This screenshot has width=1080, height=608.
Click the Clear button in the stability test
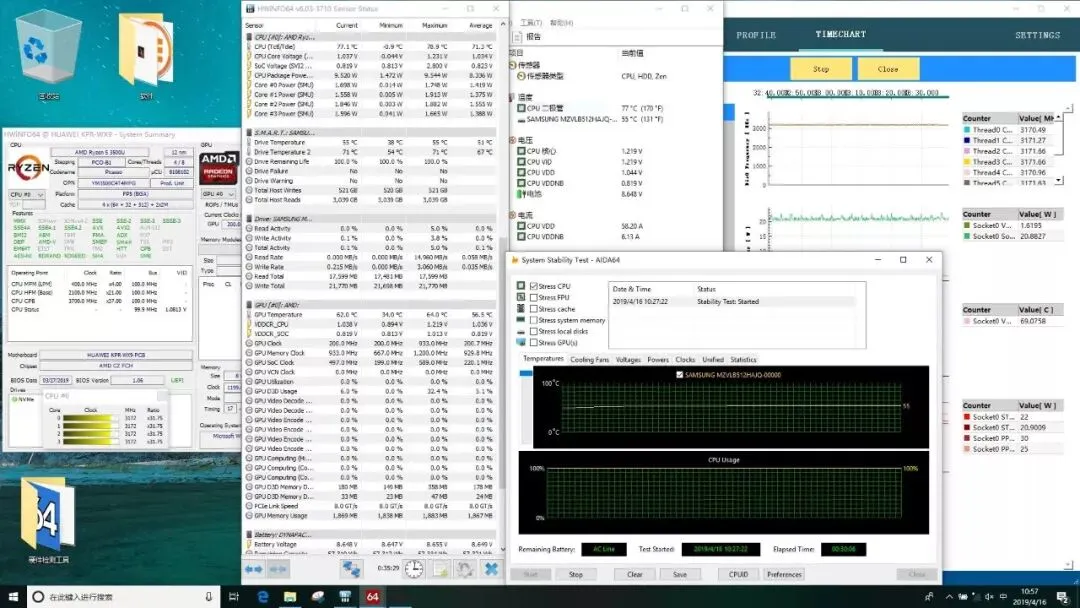pyautogui.click(x=634, y=574)
